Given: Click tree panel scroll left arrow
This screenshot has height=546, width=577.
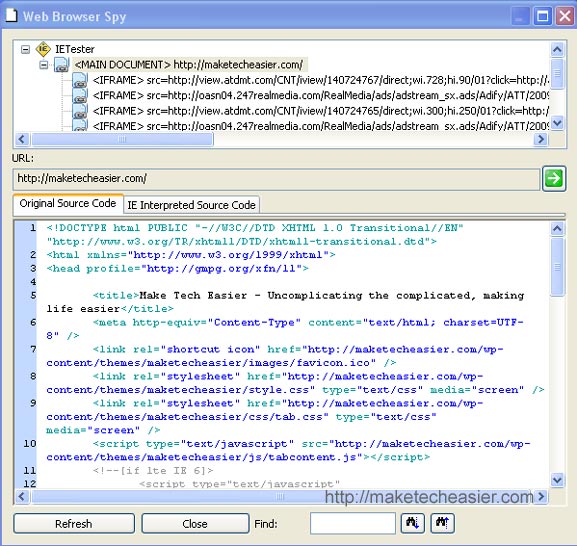Looking at the screenshot, I should tap(21, 139).
